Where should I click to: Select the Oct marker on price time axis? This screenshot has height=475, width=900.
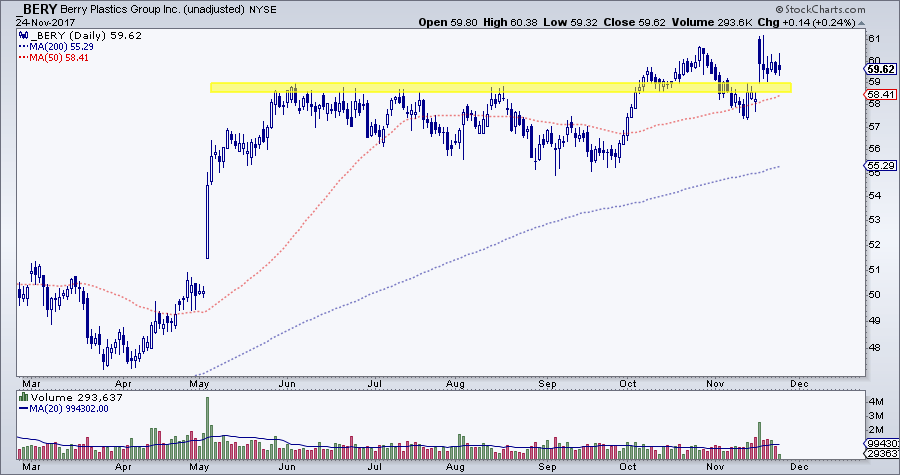point(629,382)
